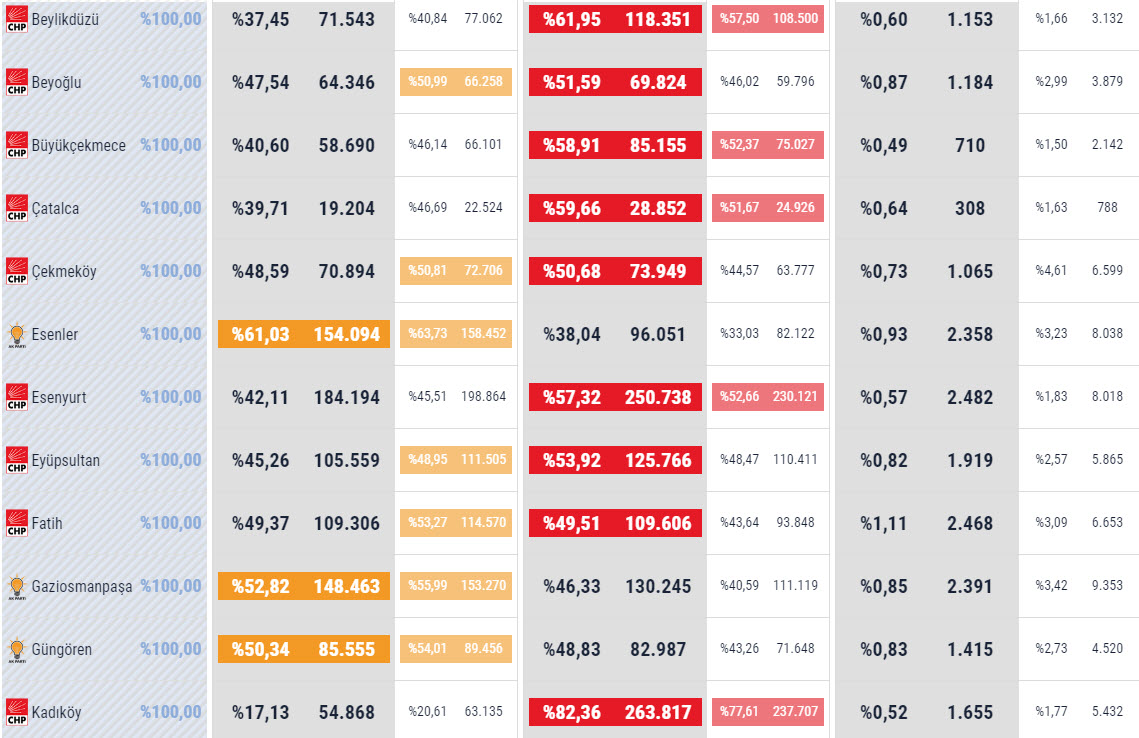Image resolution: width=1139 pixels, height=738 pixels.
Task: Click the Çekmeköy district name
Action: 64,272
